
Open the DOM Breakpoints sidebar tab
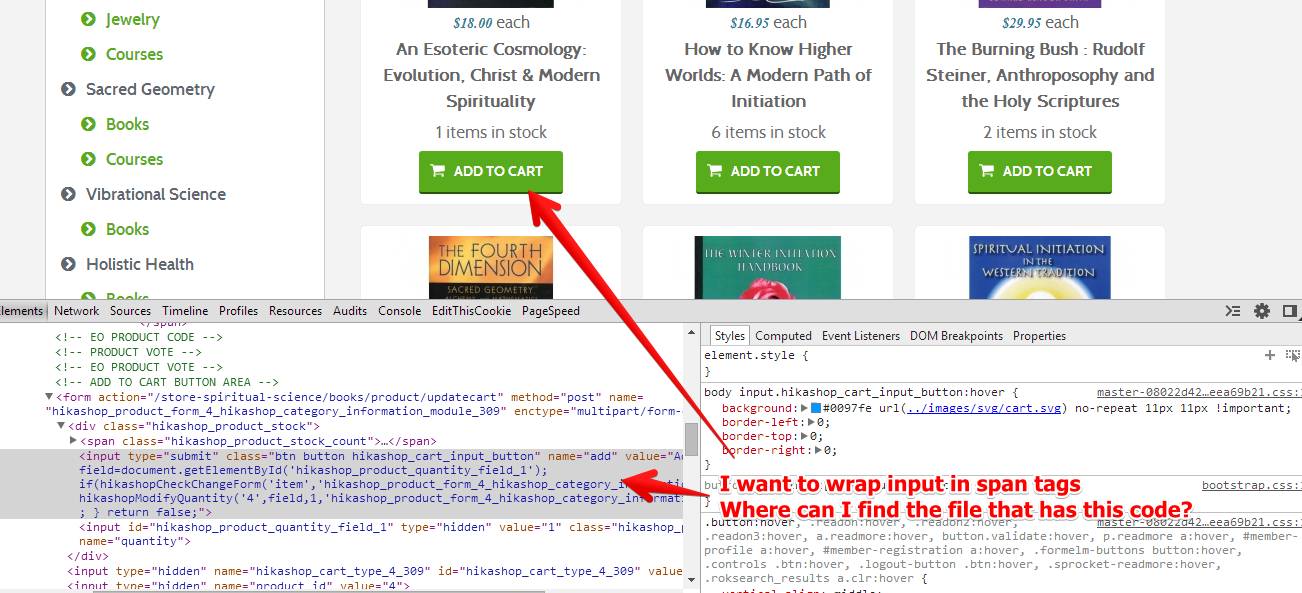[956, 336]
